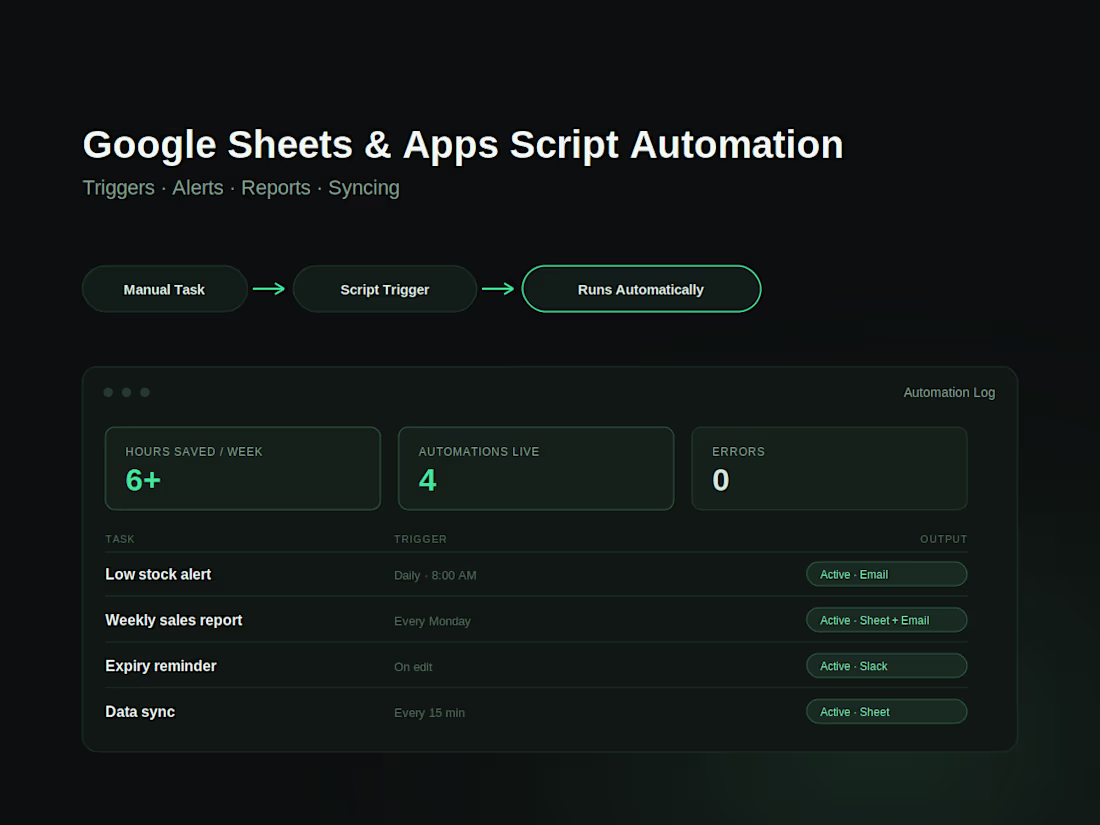Click the 0 errors value

tap(721, 481)
